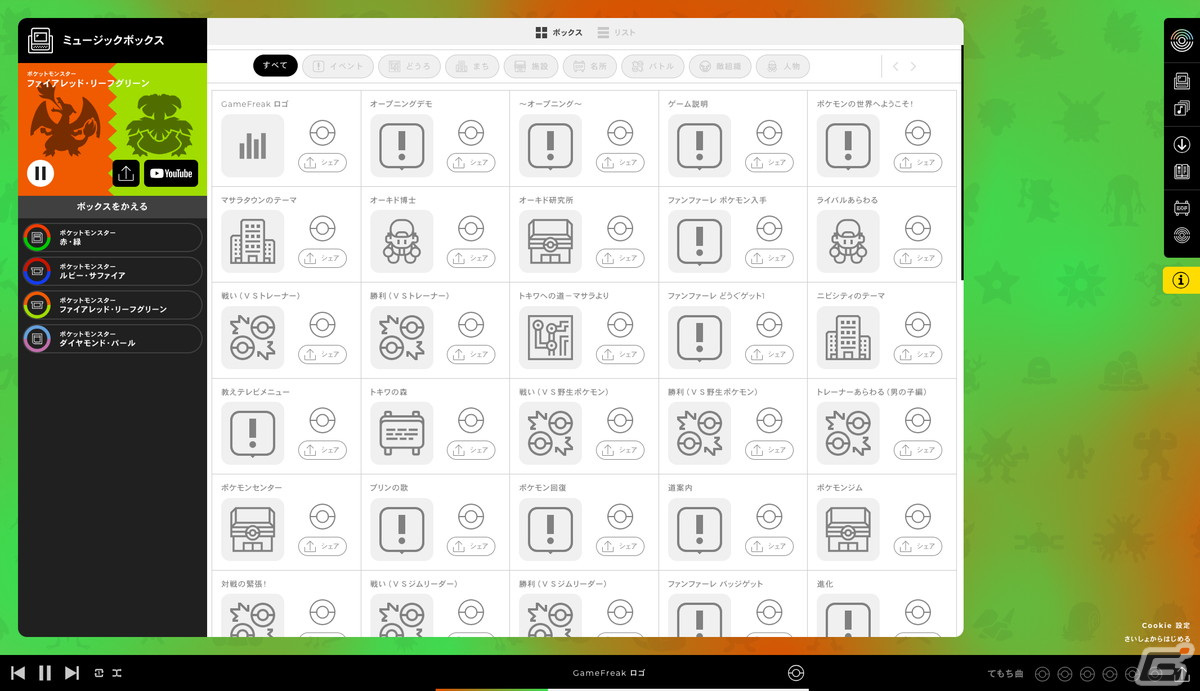The width and height of the screenshot is (1200, 691).
Task: Switch to the ボックス view tab
Action: [x=559, y=33]
